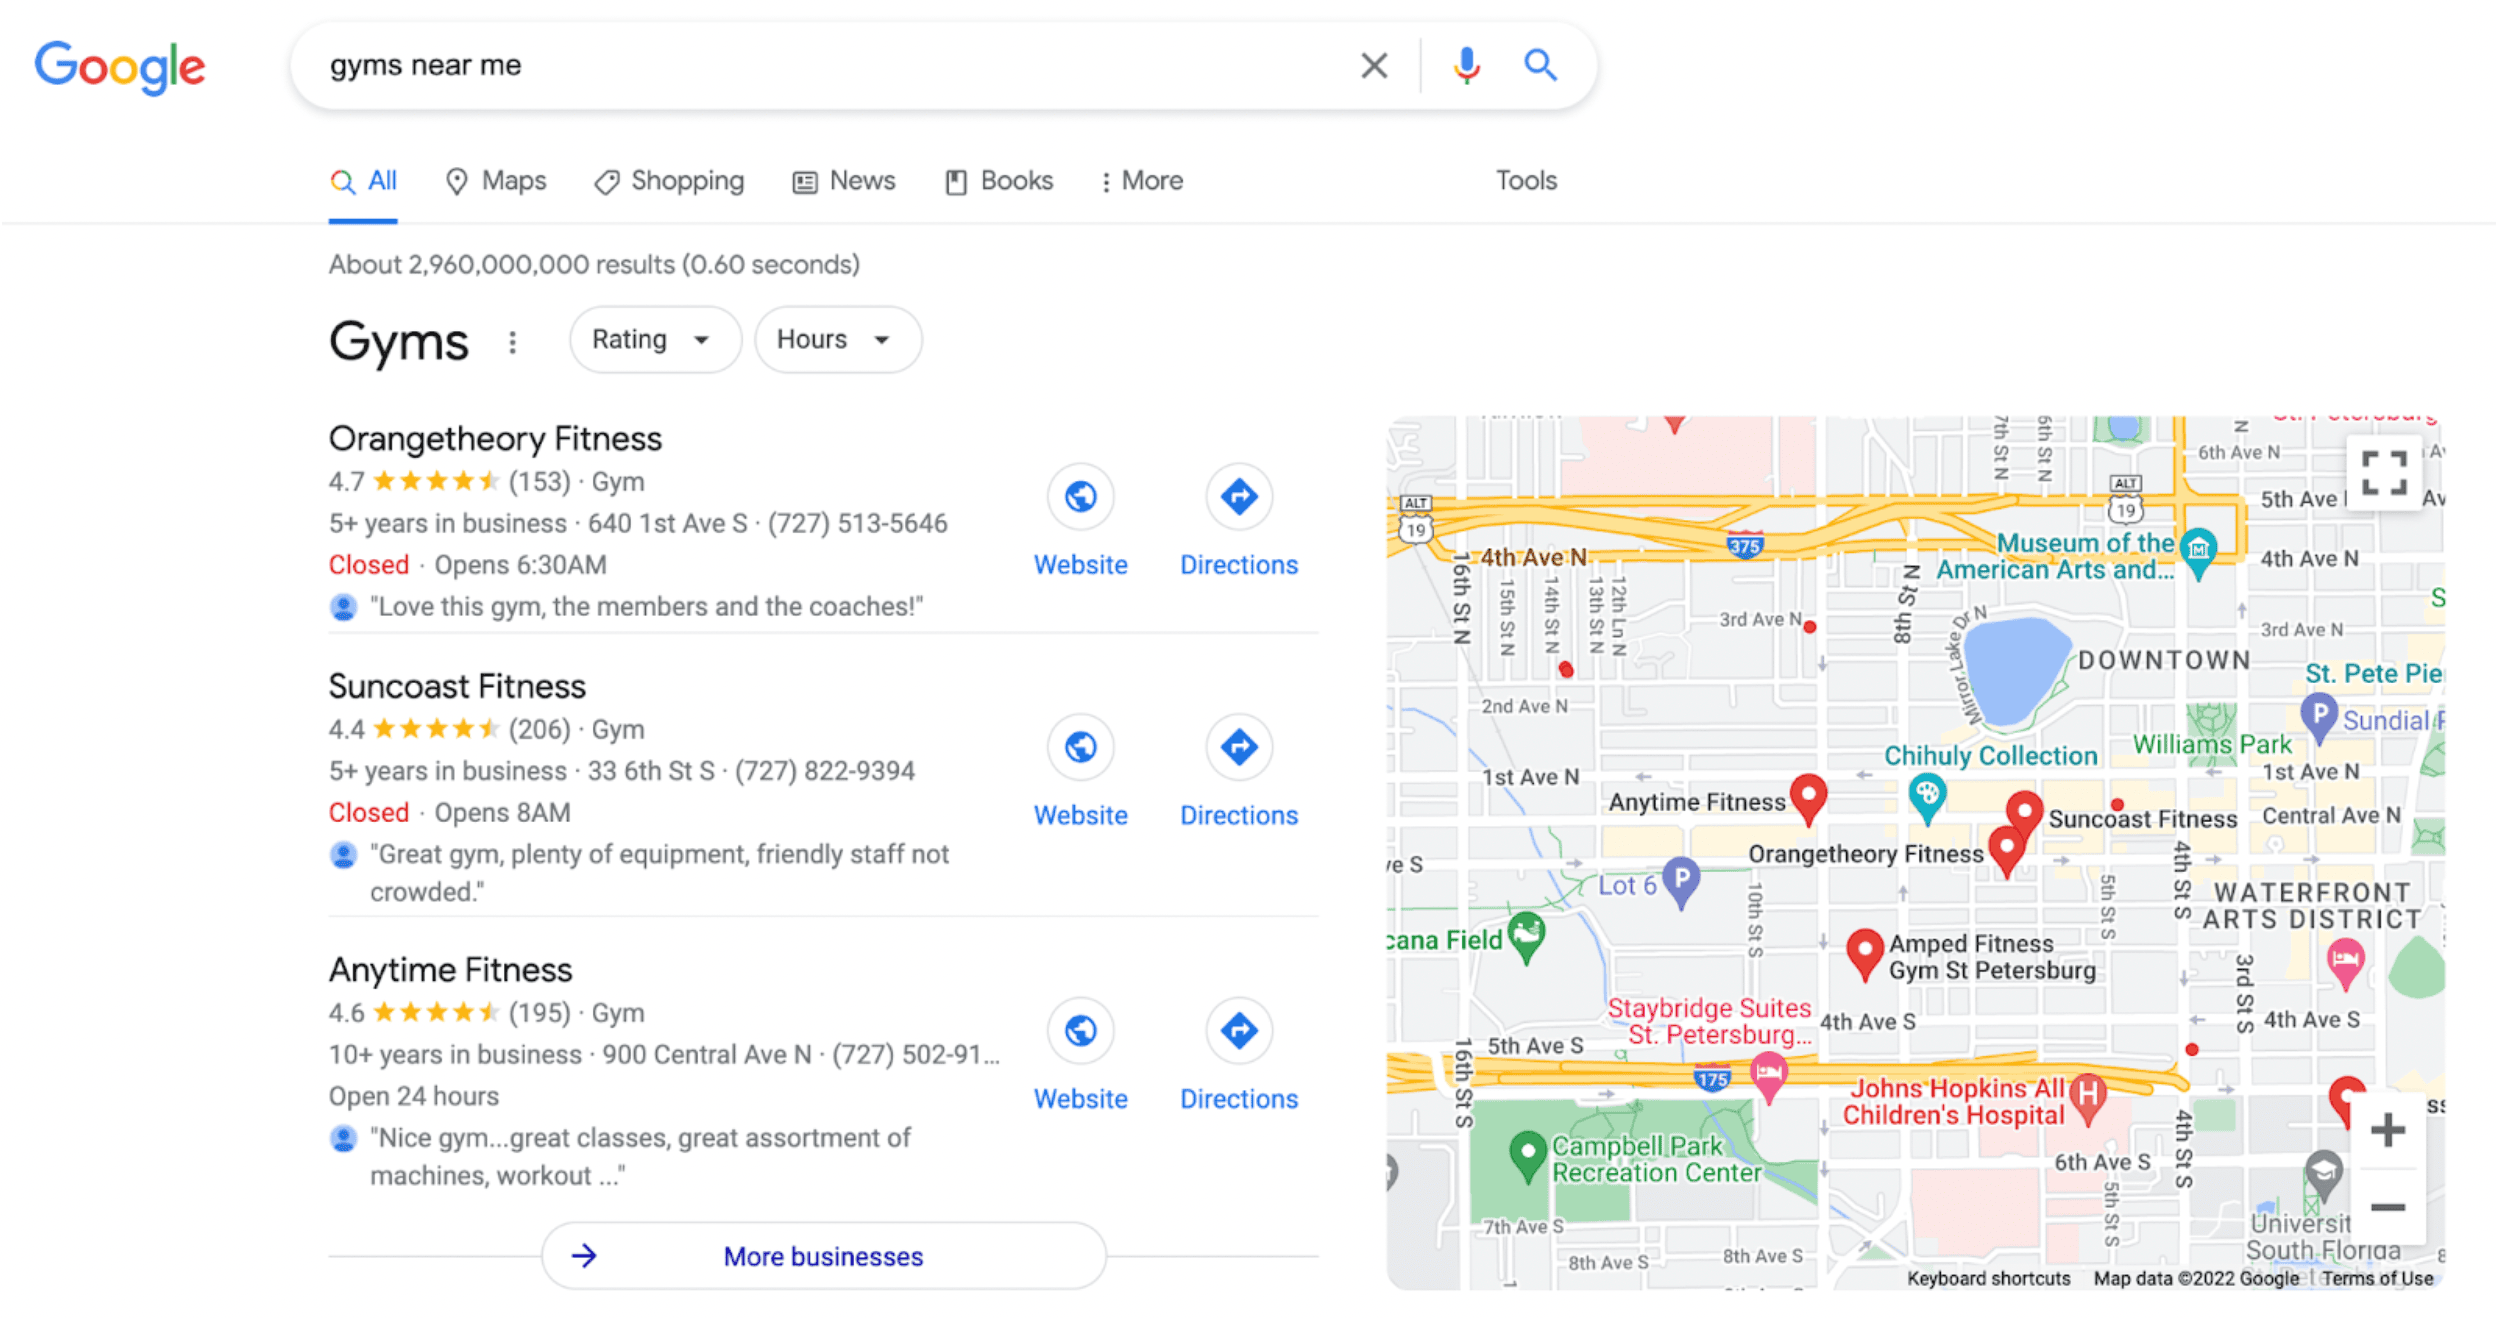Click the results count text
Screen dimensions: 2496x1318
[594, 265]
